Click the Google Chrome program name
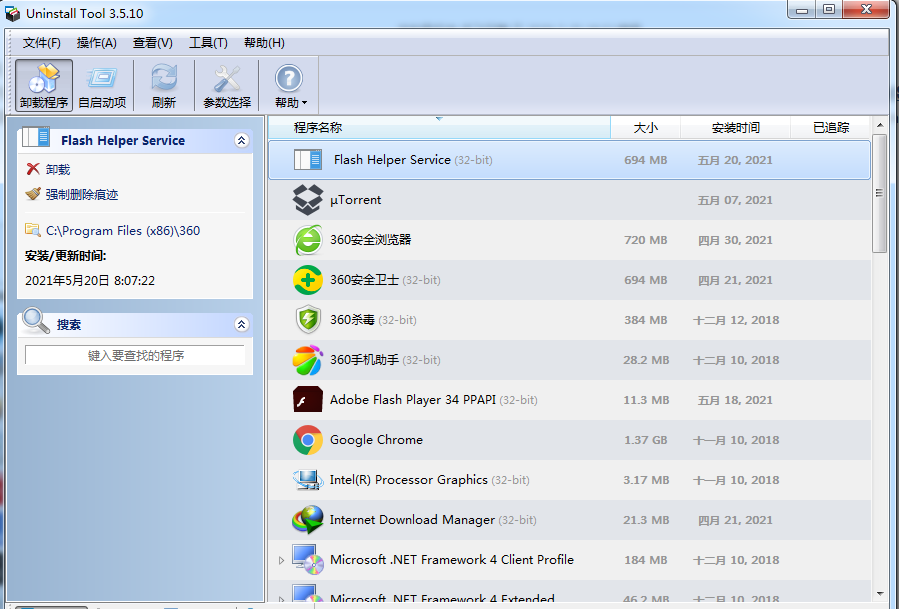 [x=376, y=440]
